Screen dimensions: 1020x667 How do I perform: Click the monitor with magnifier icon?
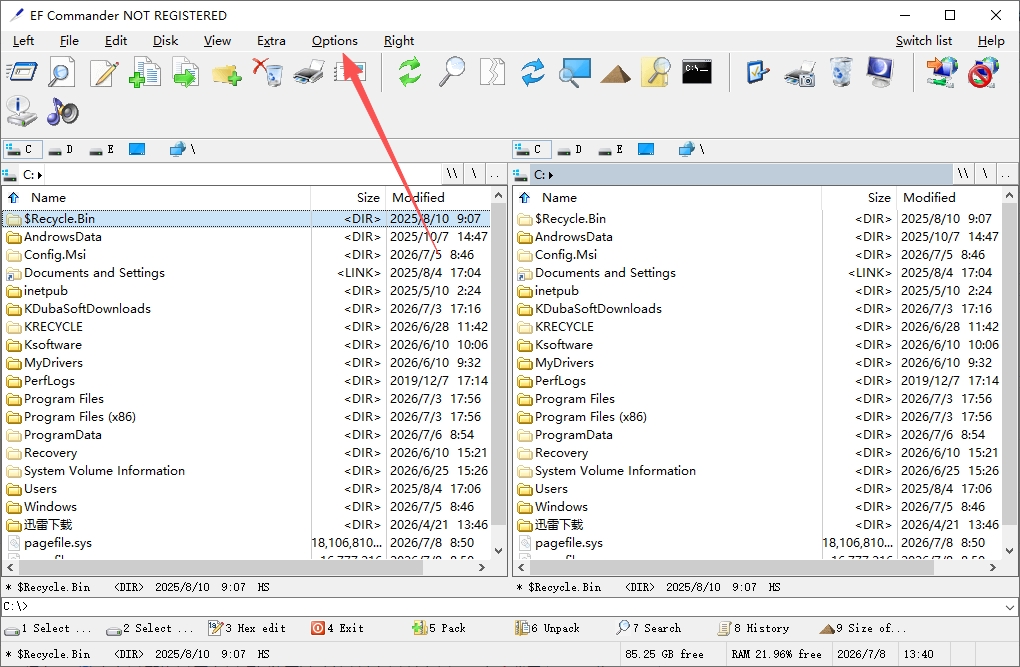click(574, 72)
